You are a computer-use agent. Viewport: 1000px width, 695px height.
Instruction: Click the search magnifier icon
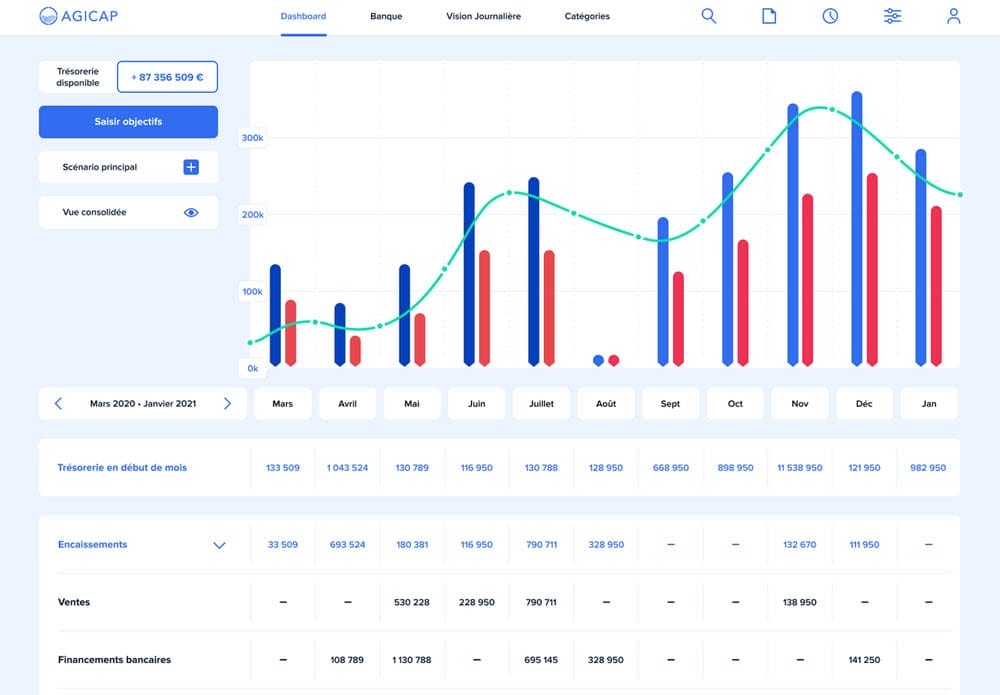pos(709,16)
